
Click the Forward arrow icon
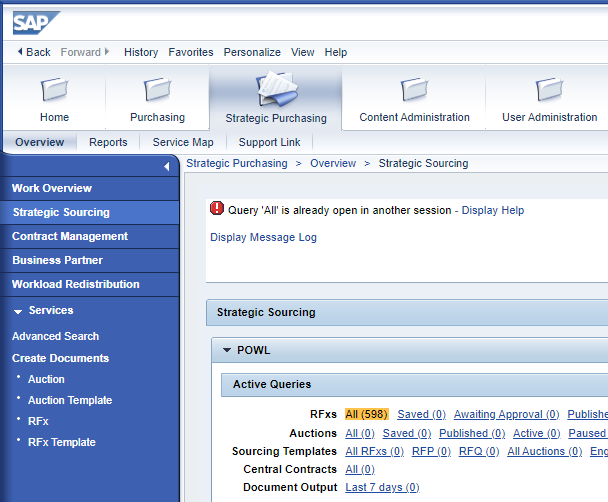tap(107, 52)
